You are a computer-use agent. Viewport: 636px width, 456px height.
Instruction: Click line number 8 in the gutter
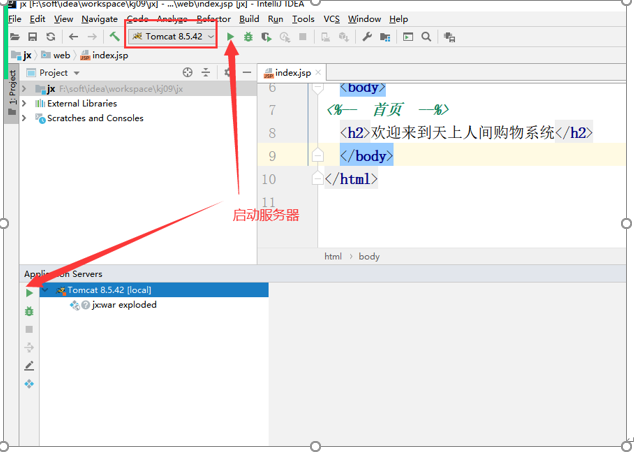pos(272,133)
